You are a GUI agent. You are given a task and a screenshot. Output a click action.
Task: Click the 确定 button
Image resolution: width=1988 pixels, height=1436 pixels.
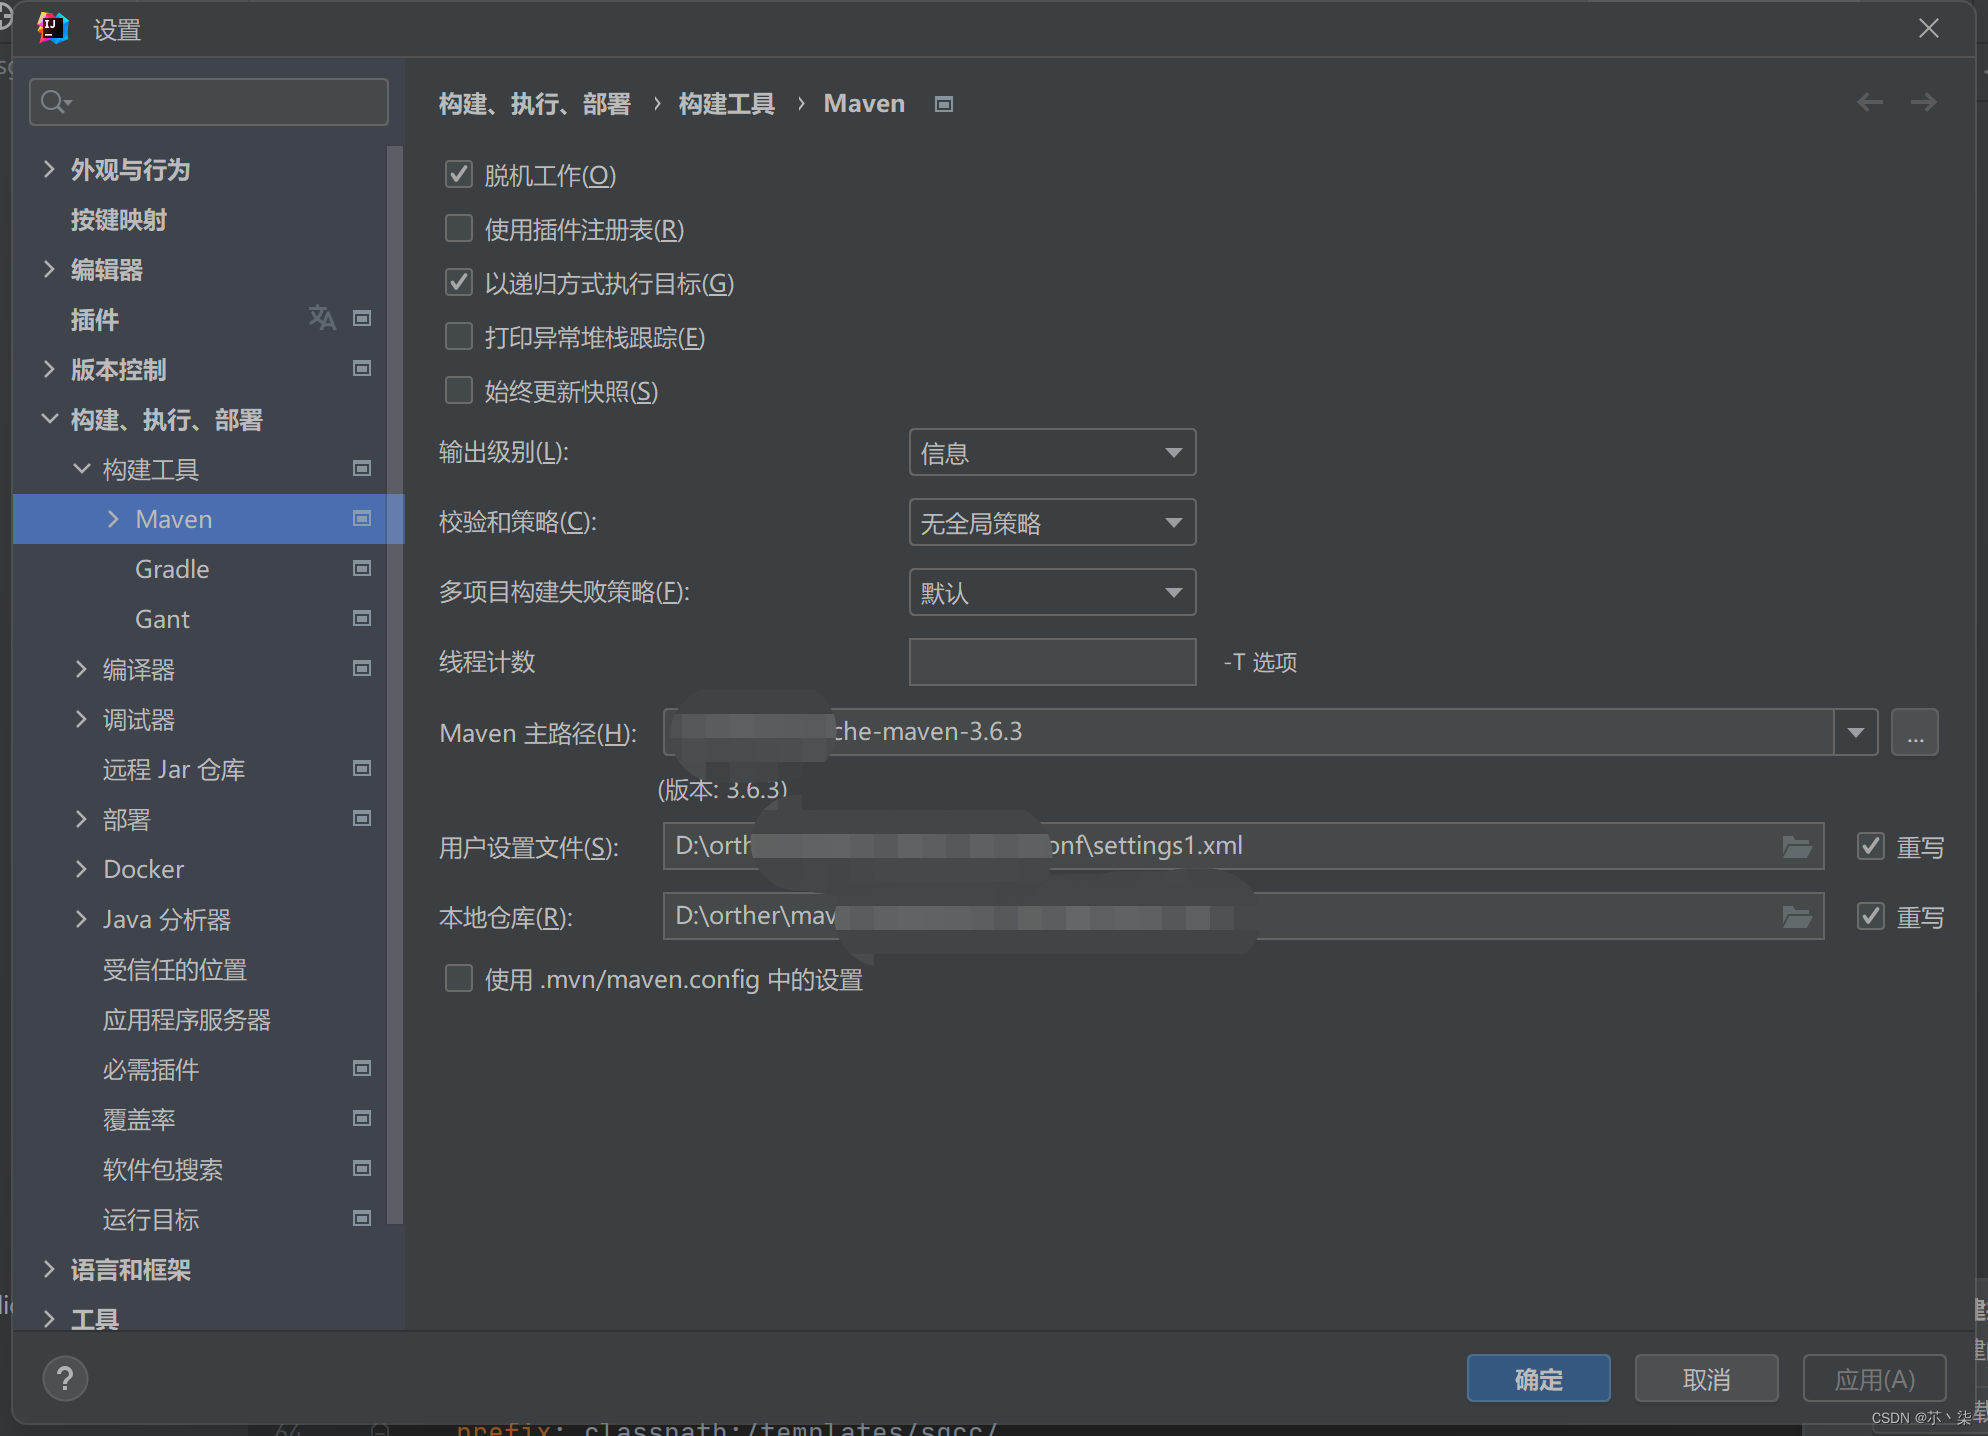click(x=1538, y=1379)
